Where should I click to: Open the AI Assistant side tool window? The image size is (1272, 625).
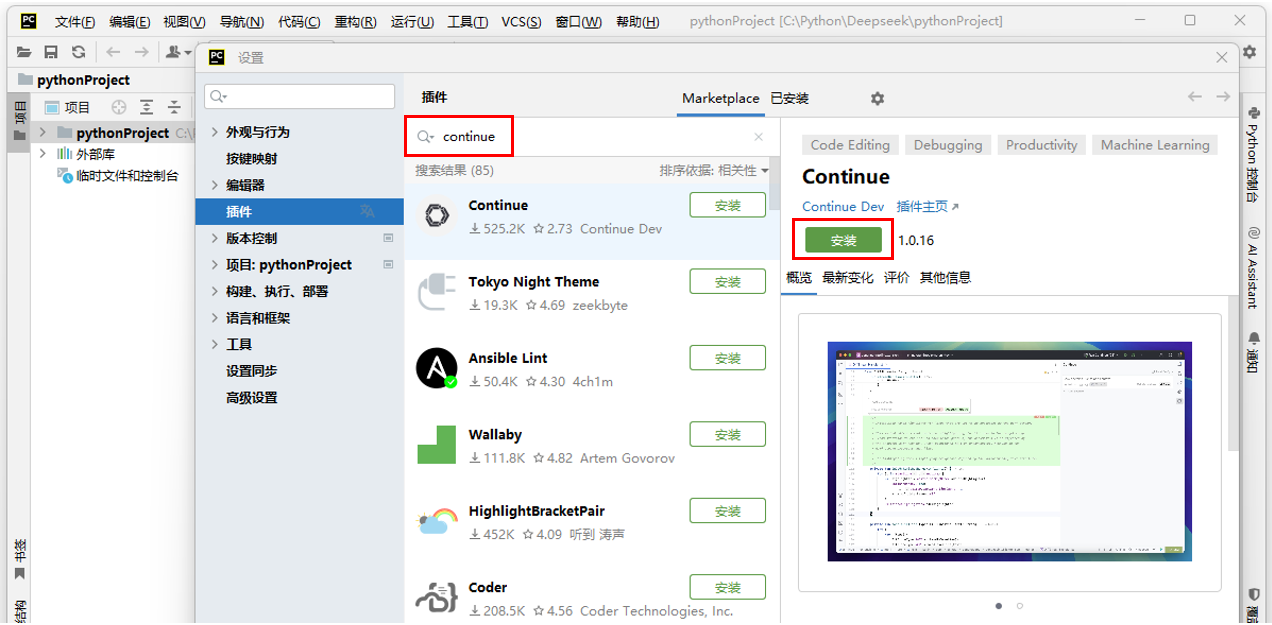1252,268
